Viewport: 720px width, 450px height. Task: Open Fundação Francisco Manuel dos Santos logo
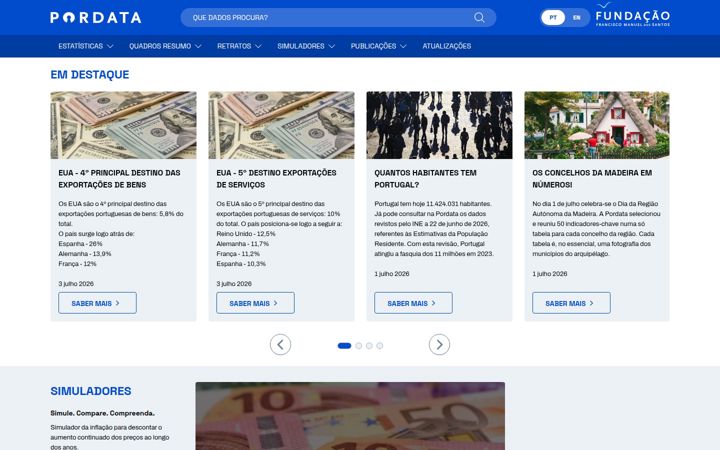(632, 16)
